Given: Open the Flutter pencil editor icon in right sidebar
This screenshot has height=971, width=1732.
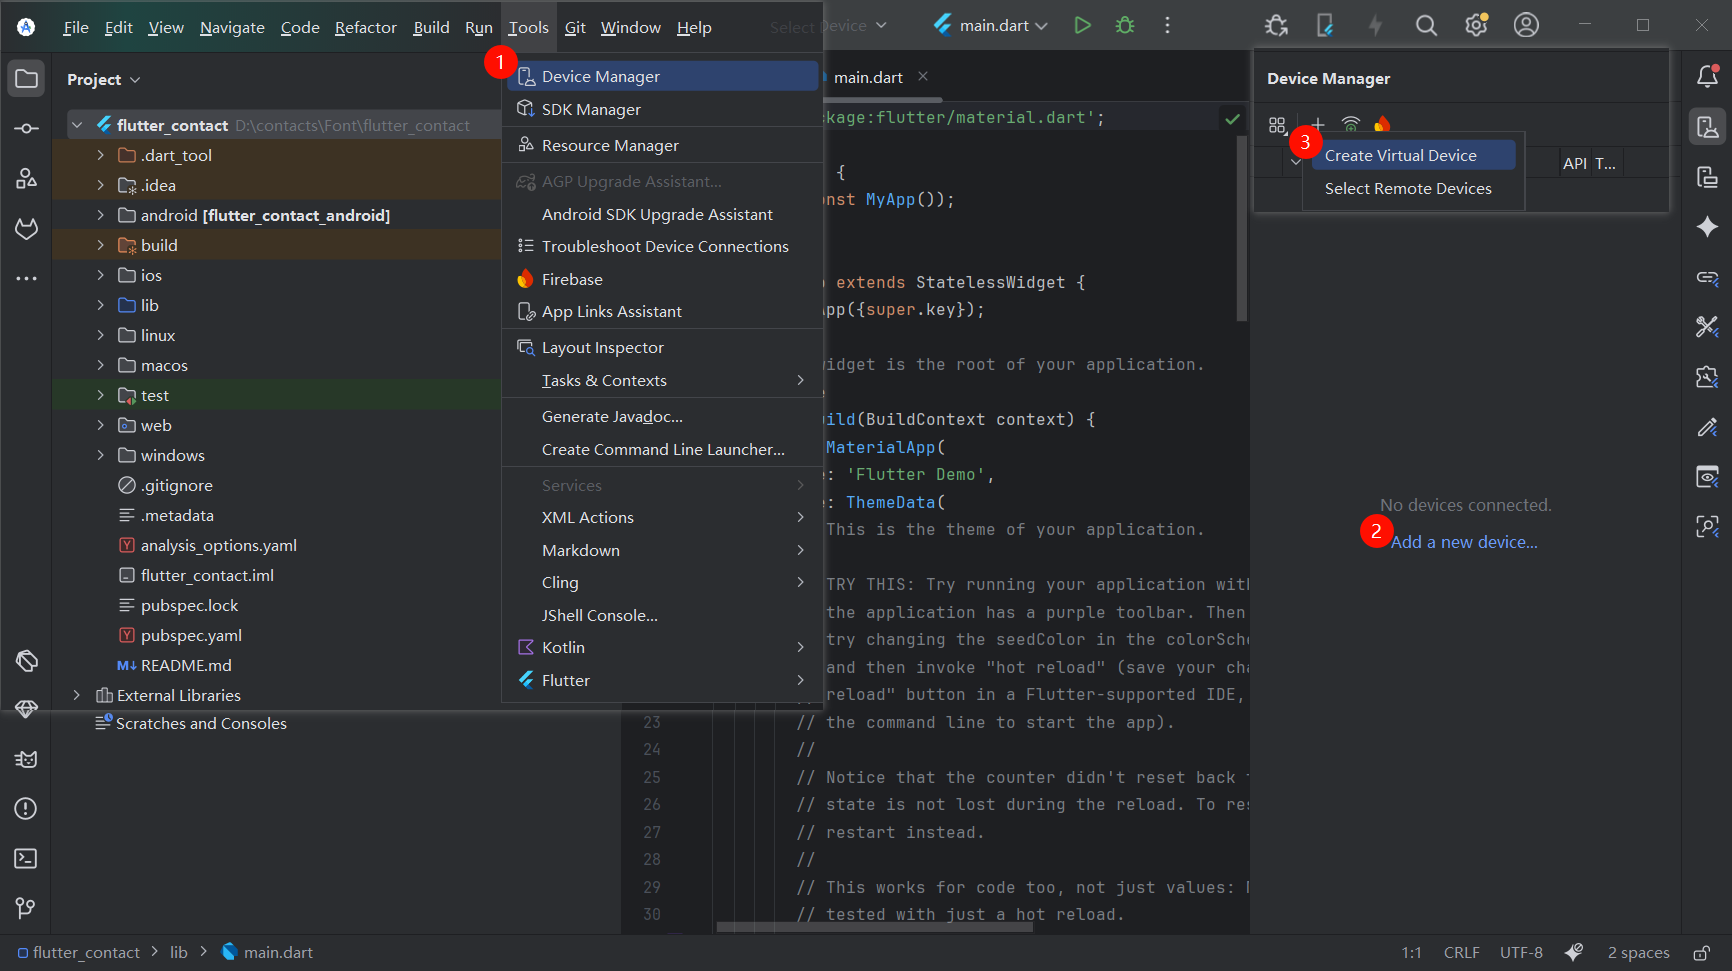Looking at the screenshot, I should (1707, 427).
